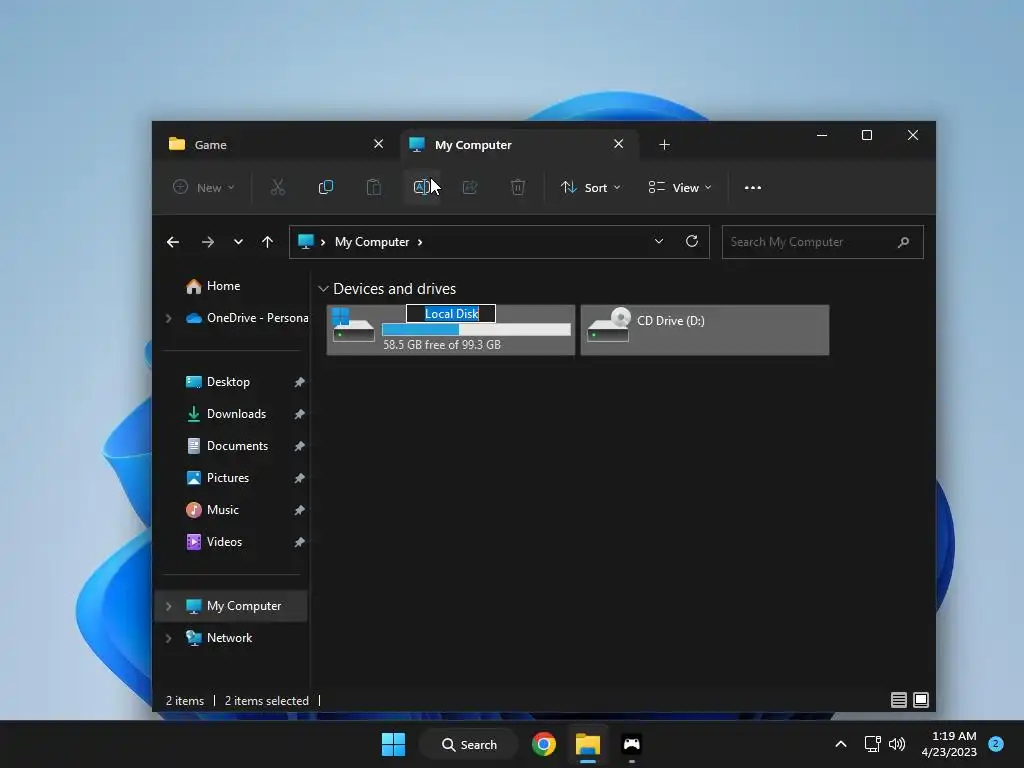
Task: Go up one level with up arrow
Action: [267, 242]
